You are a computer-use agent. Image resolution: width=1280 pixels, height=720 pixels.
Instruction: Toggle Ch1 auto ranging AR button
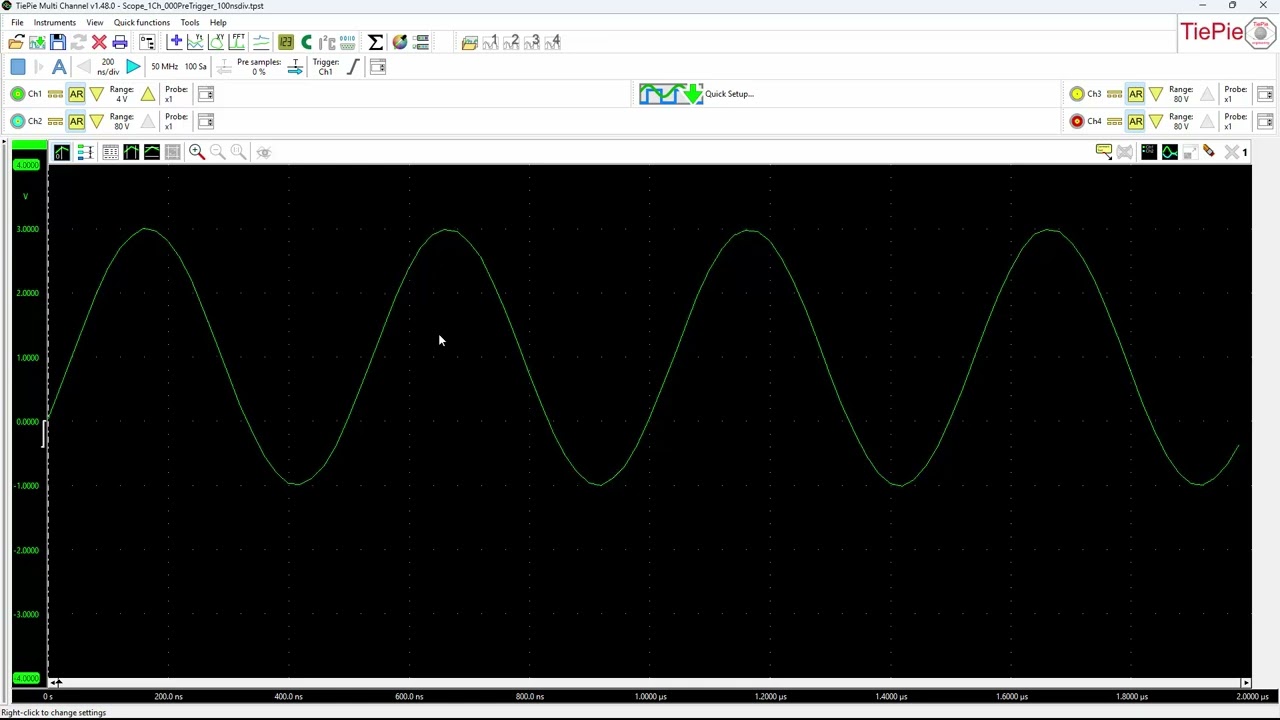pos(76,94)
